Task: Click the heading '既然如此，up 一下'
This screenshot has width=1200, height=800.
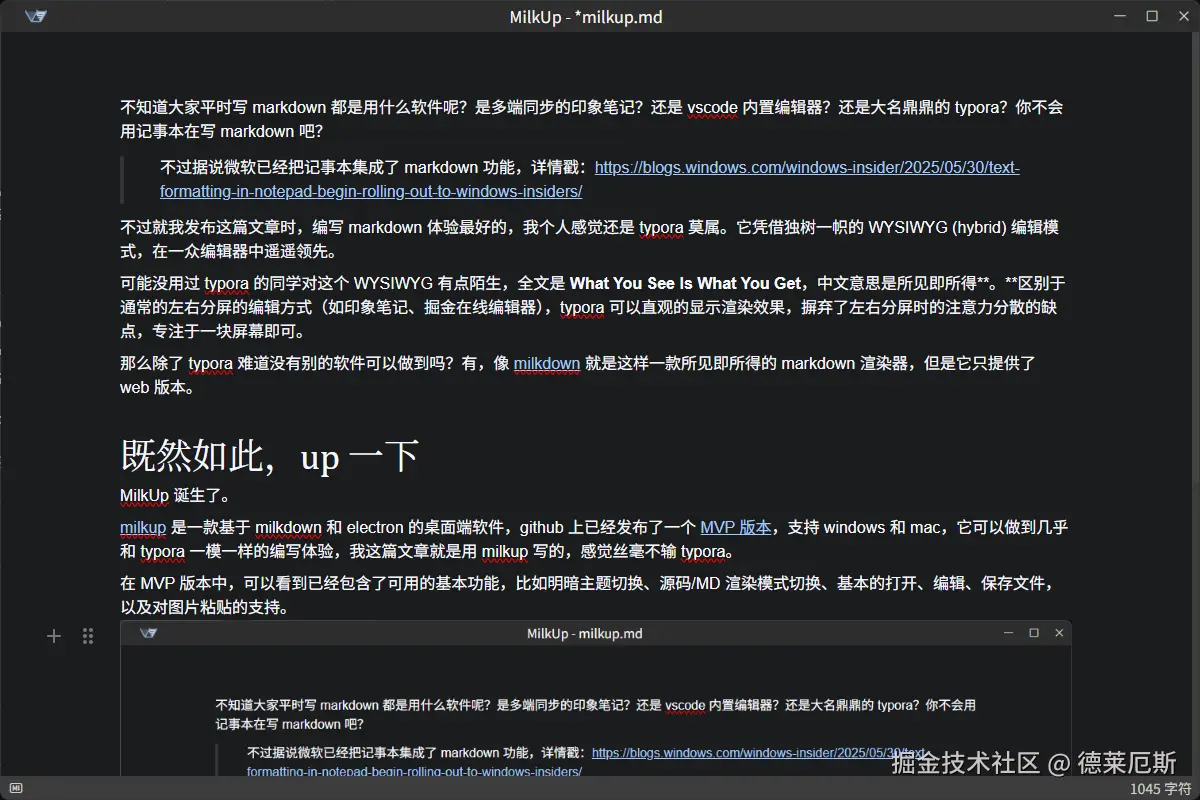Action: click(x=269, y=456)
